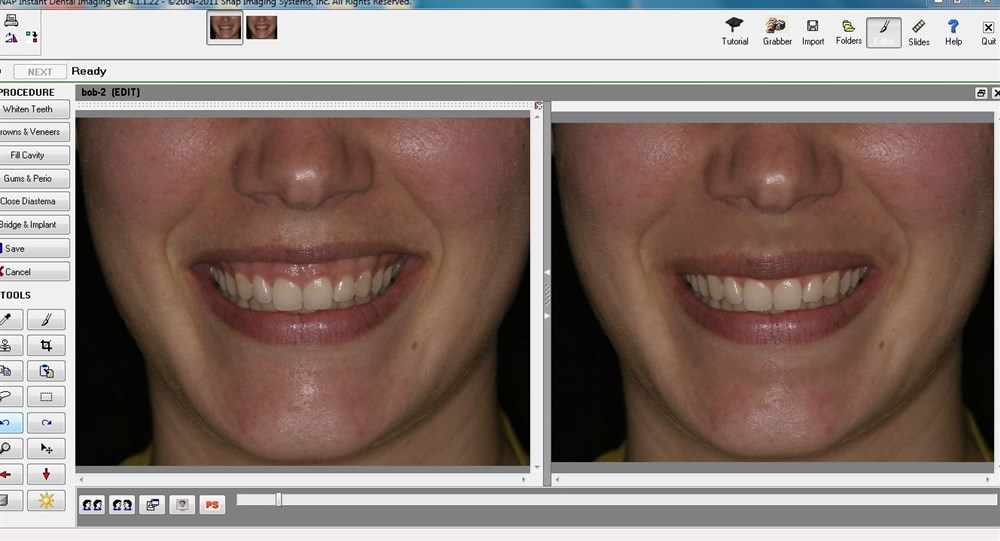Open the Tutorial graduation cap icon

tap(735, 32)
